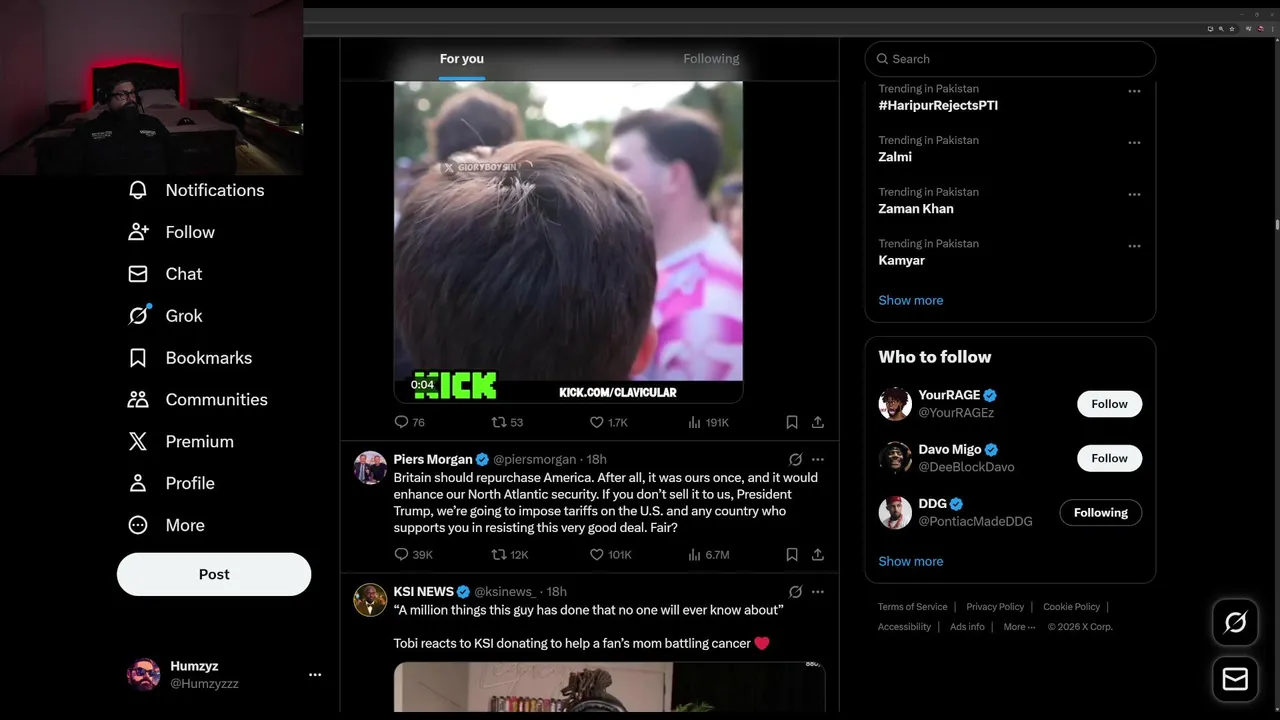Image resolution: width=1280 pixels, height=720 pixels.
Task: Open options for Kamyar trend
Action: click(1134, 246)
